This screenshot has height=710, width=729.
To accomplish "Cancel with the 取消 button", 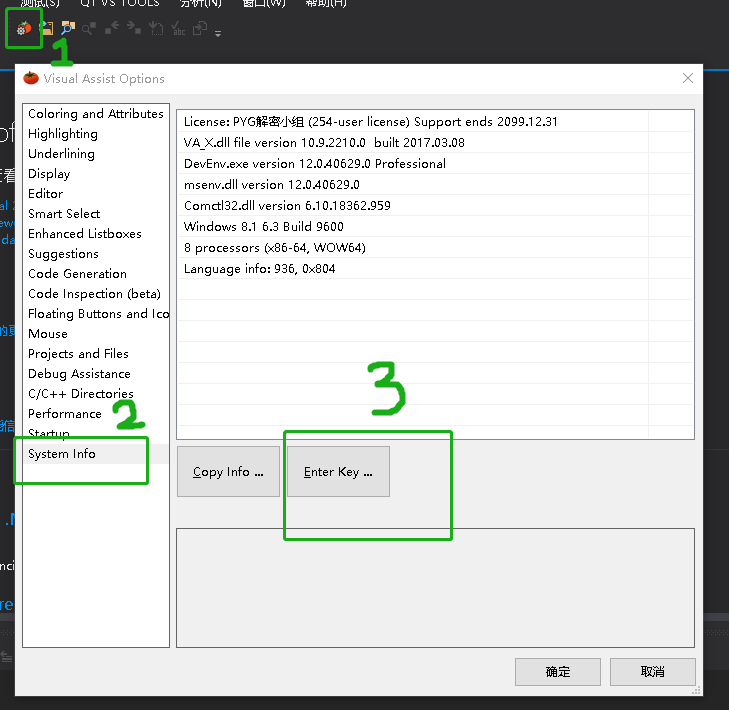I will tap(653, 671).
